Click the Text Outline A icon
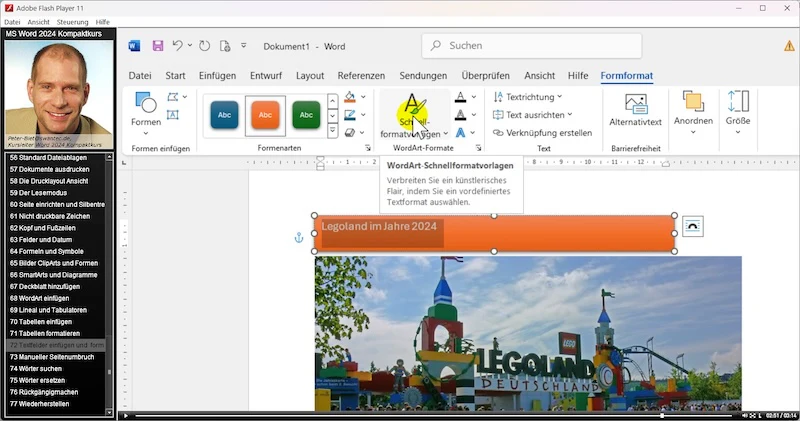The width and height of the screenshot is (800, 421). [460, 115]
